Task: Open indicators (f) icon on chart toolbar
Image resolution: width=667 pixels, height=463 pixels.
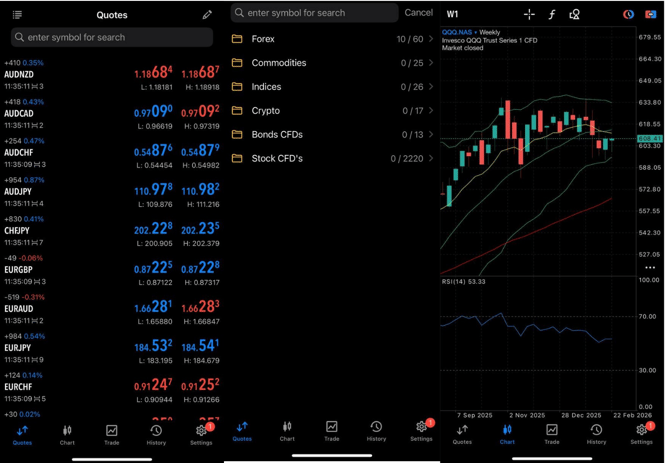Action: click(x=552, y=15)
